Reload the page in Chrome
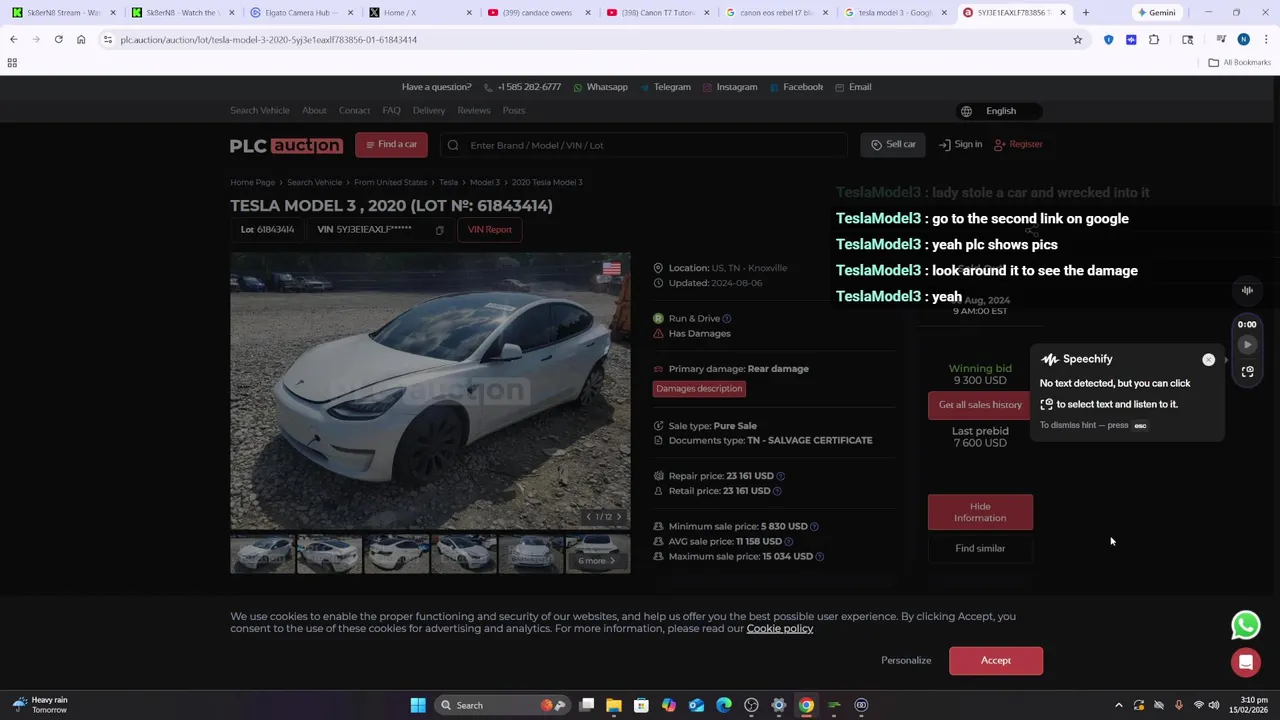This screenshot has height=720, width=1280. point(58,39)
